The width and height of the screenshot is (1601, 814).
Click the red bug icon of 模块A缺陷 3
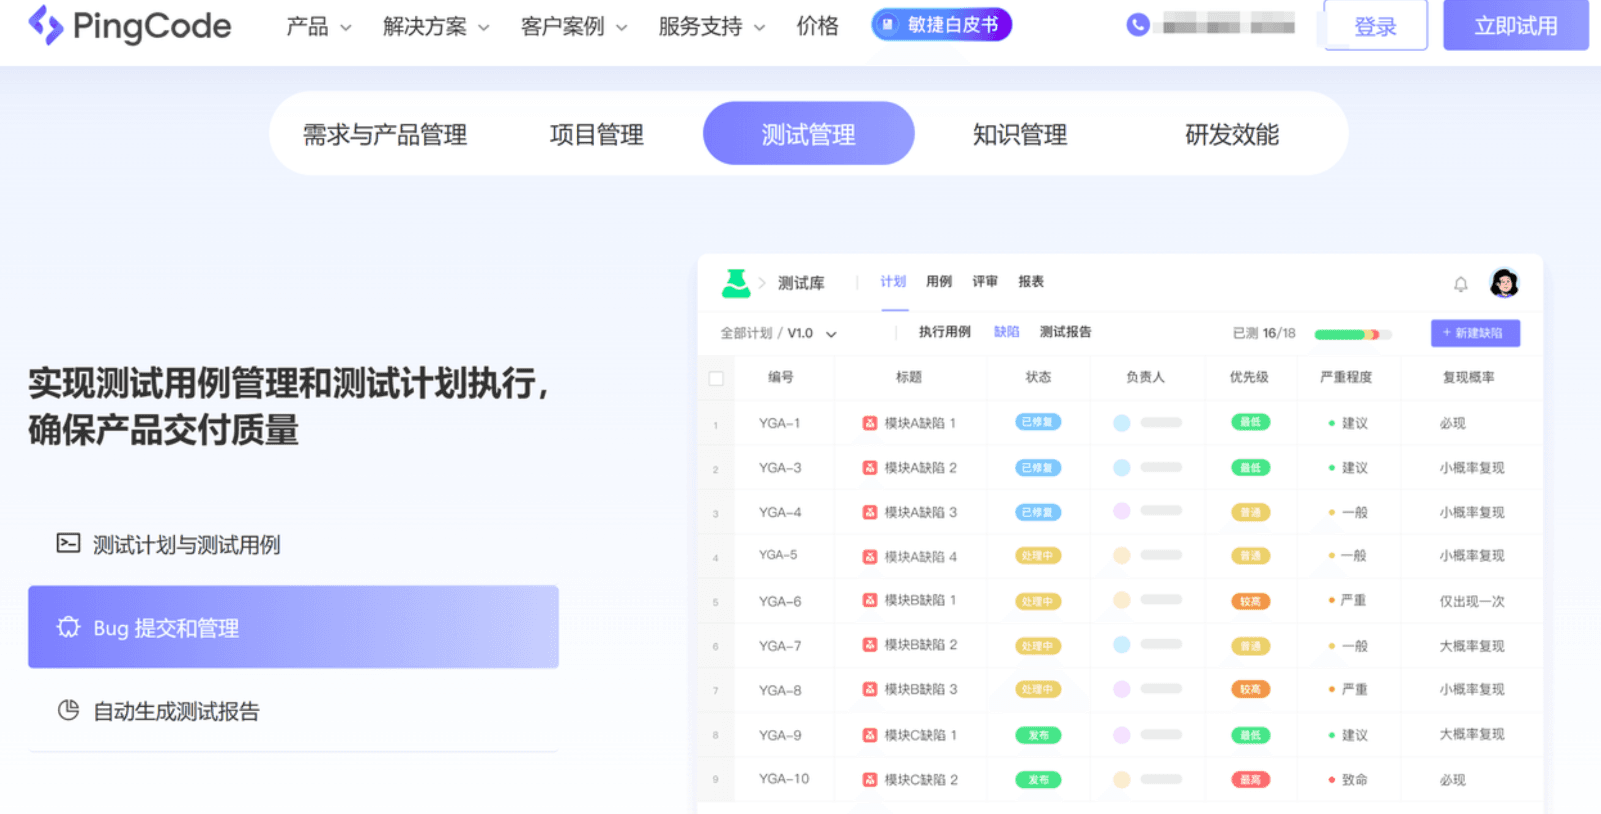[x=870, y=512]
